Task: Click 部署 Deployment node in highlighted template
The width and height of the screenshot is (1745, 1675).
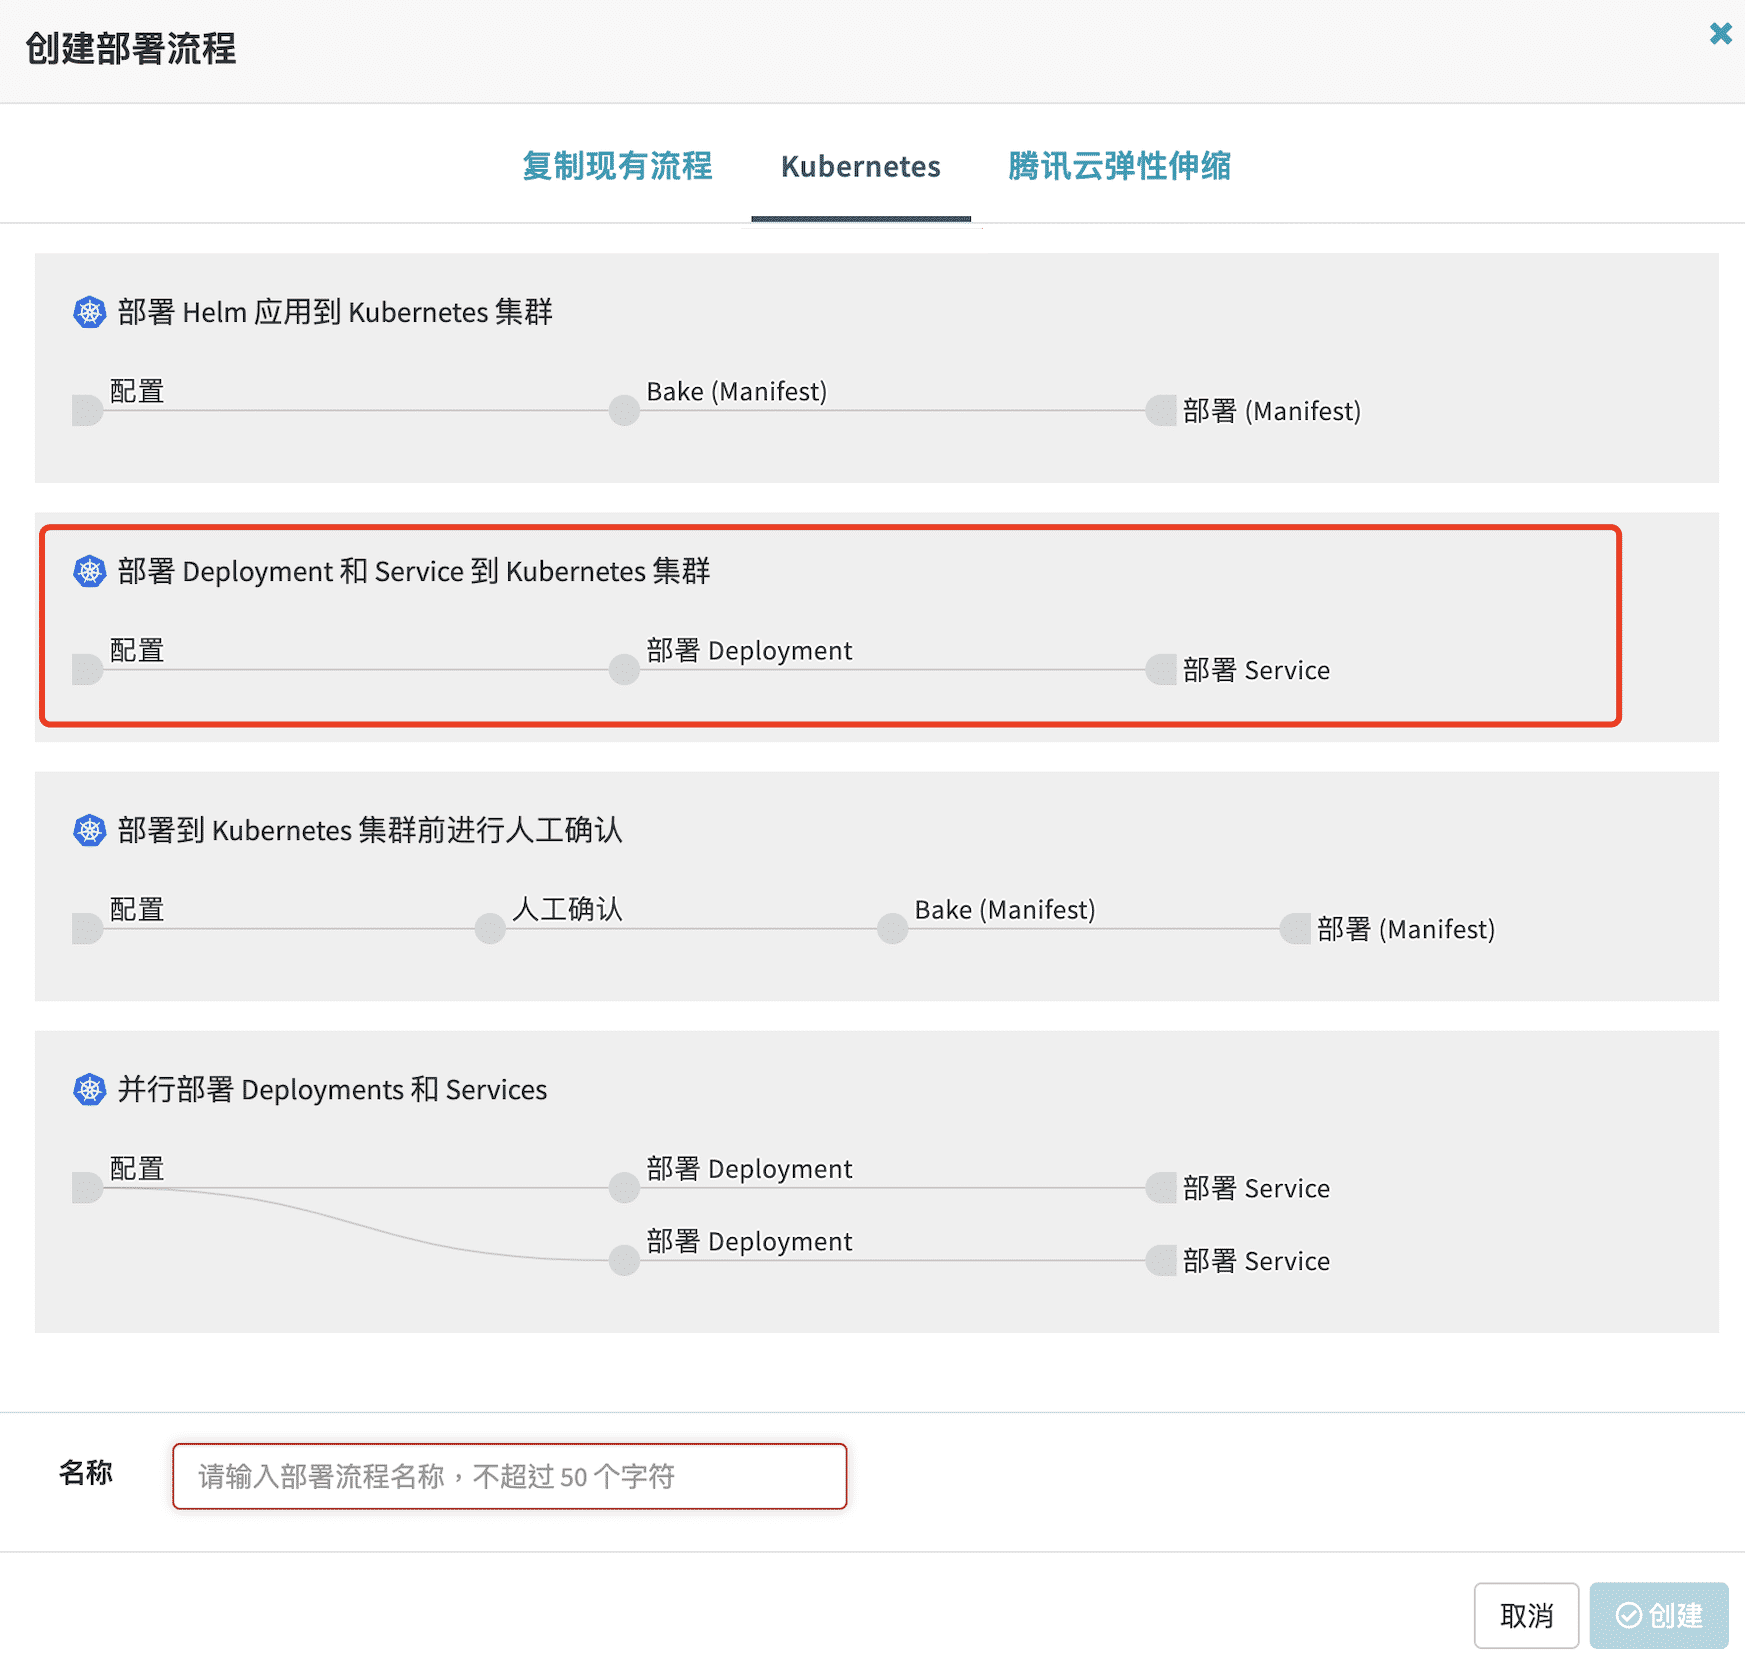Action: pos(624,669)
